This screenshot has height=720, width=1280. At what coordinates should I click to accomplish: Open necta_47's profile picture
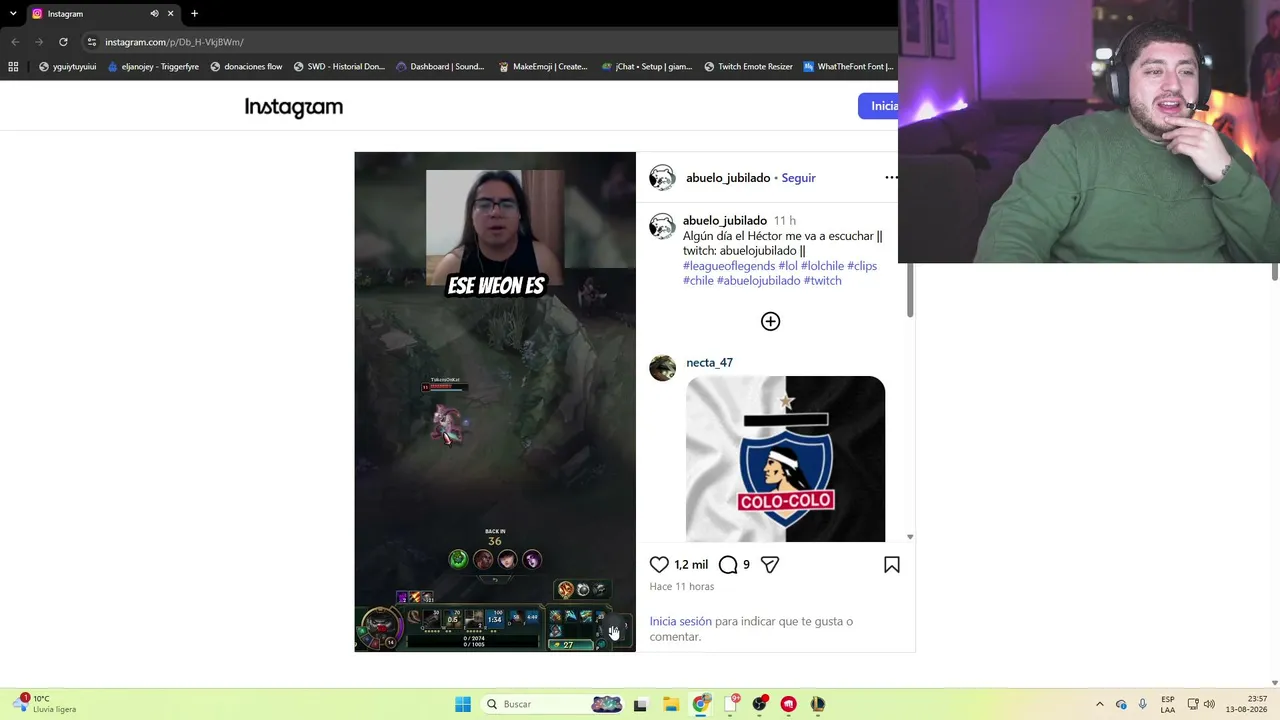tap(662, 368)
